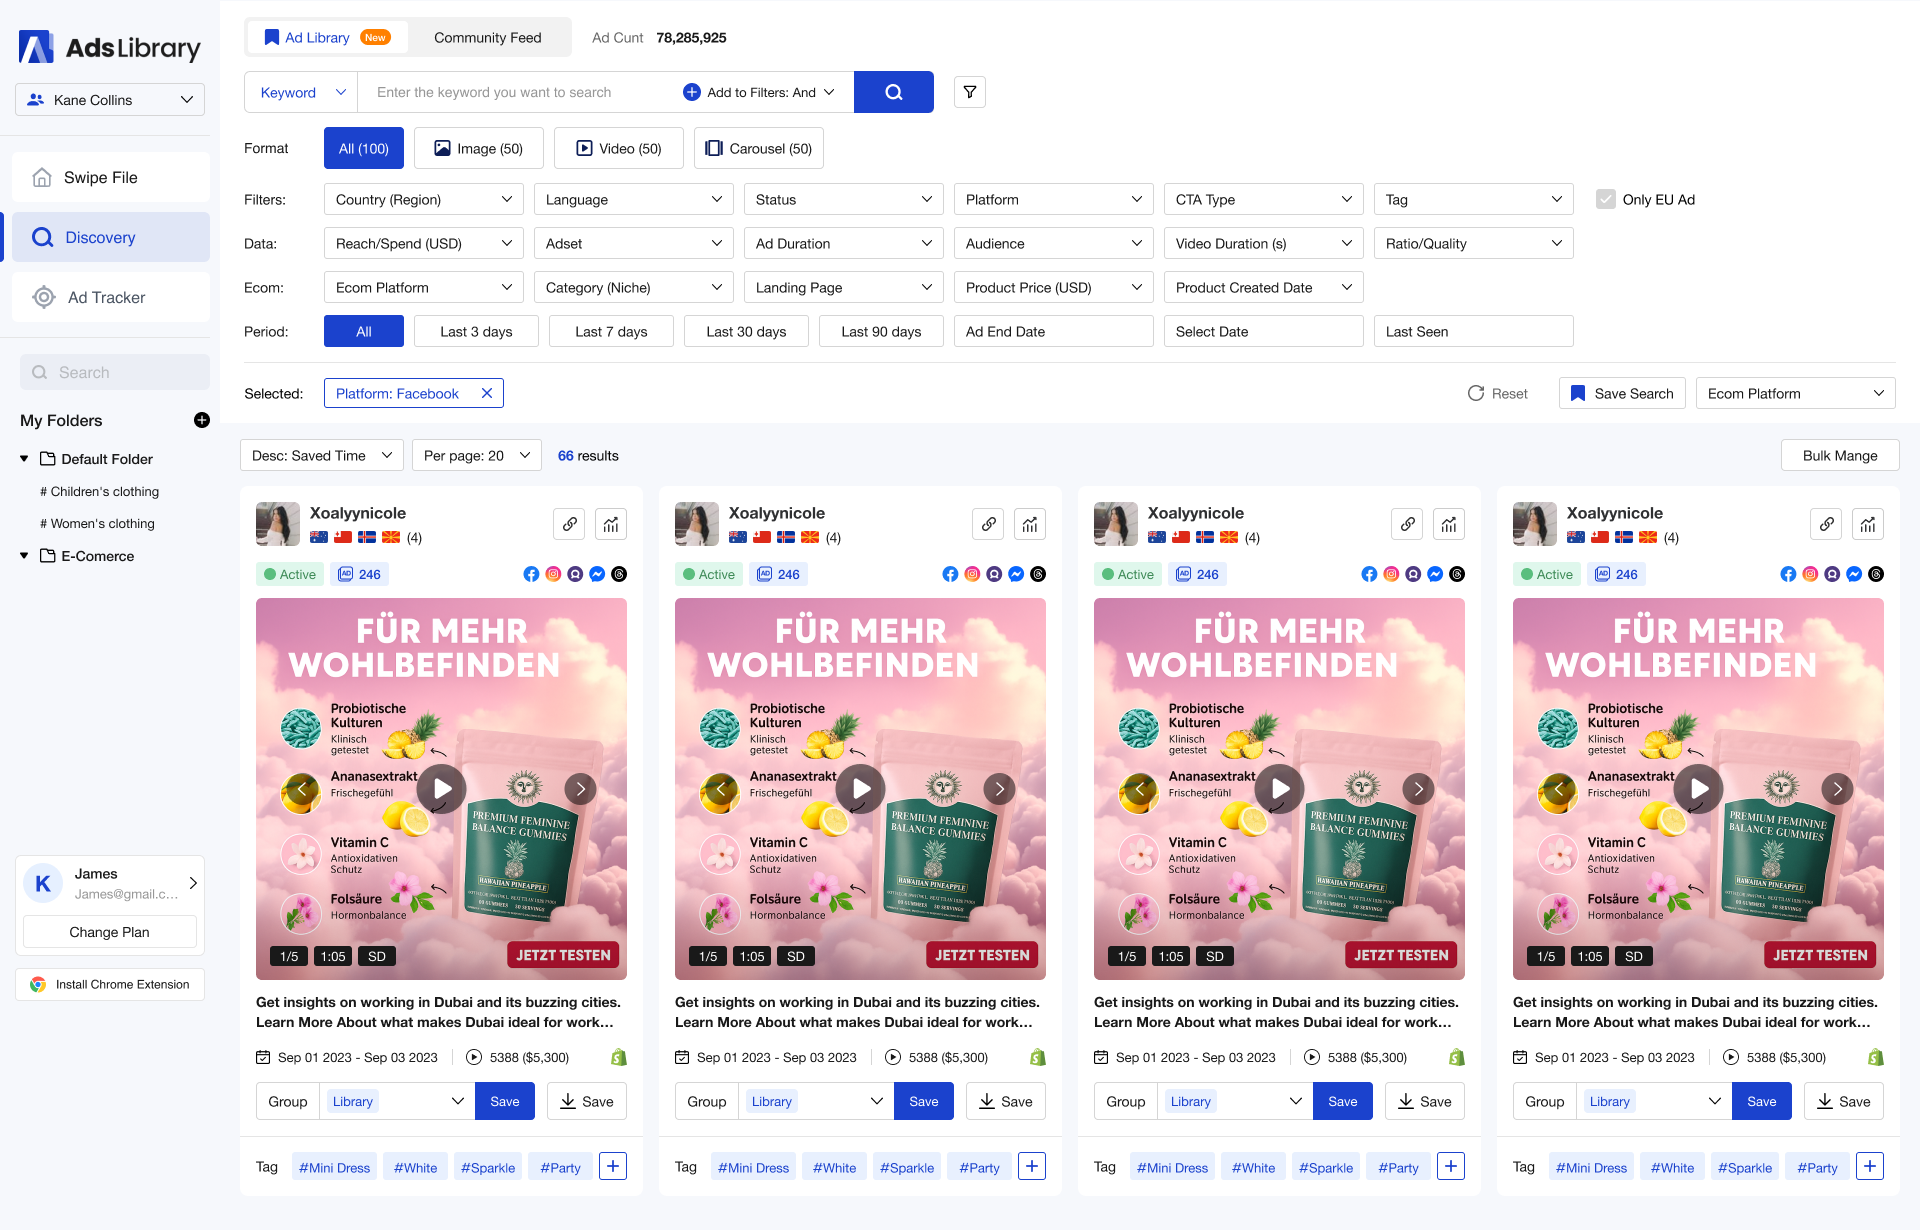Click first ad card's copy link icon
The image size is (1920, 1230).
click(569, 523)
